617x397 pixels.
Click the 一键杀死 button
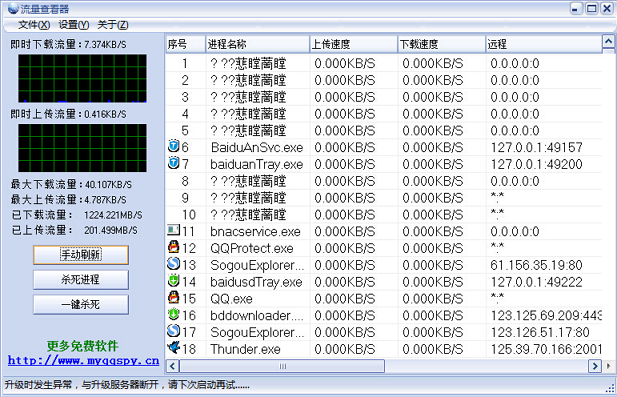tap(81, 304)
